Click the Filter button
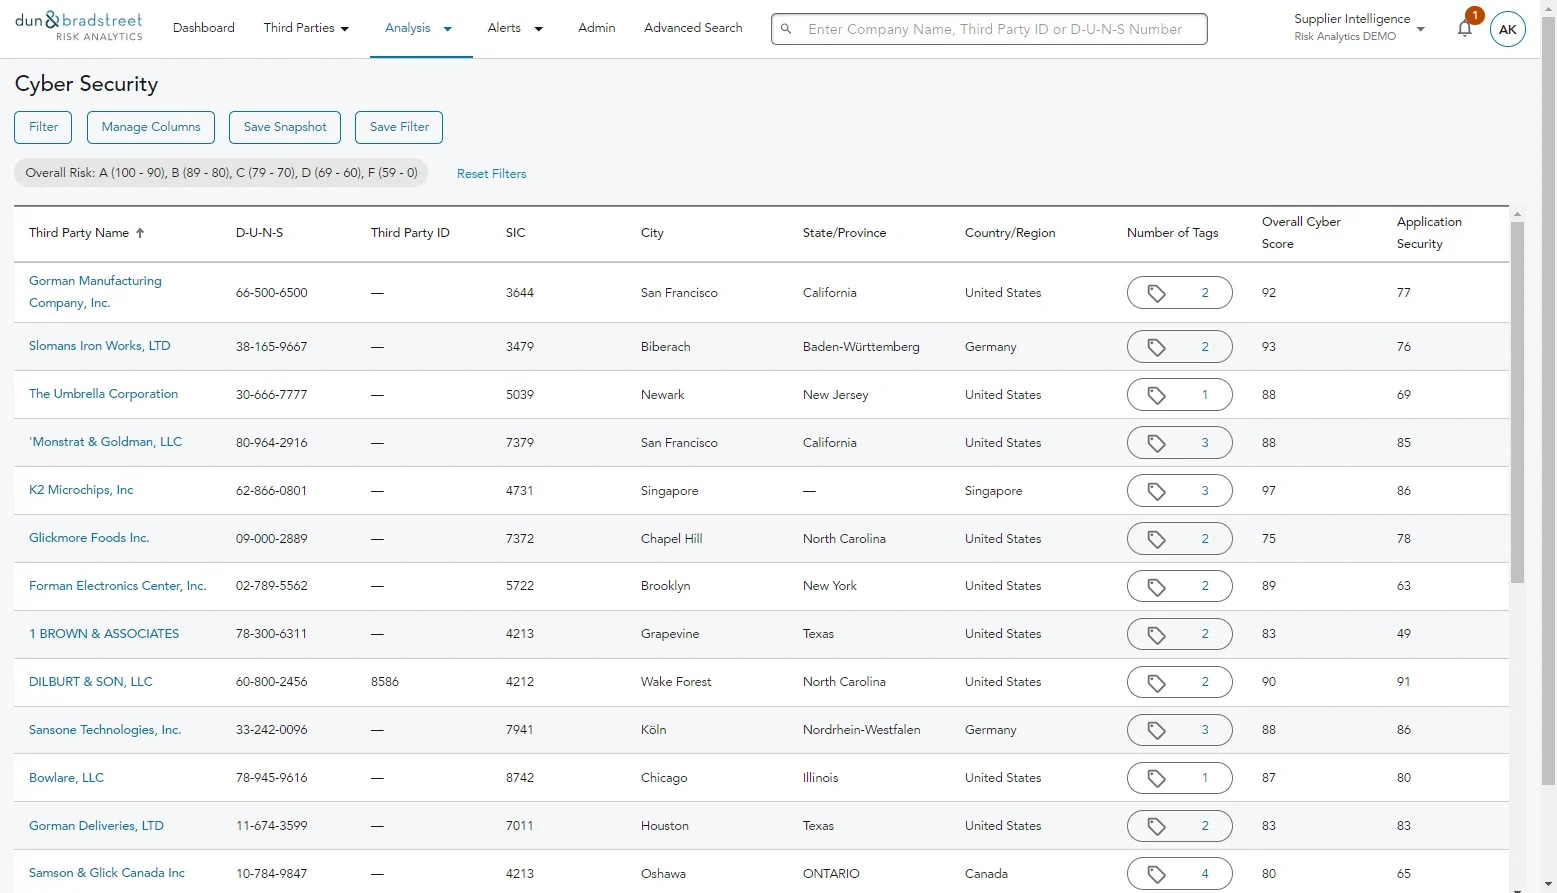 click(x=43, y=127)
